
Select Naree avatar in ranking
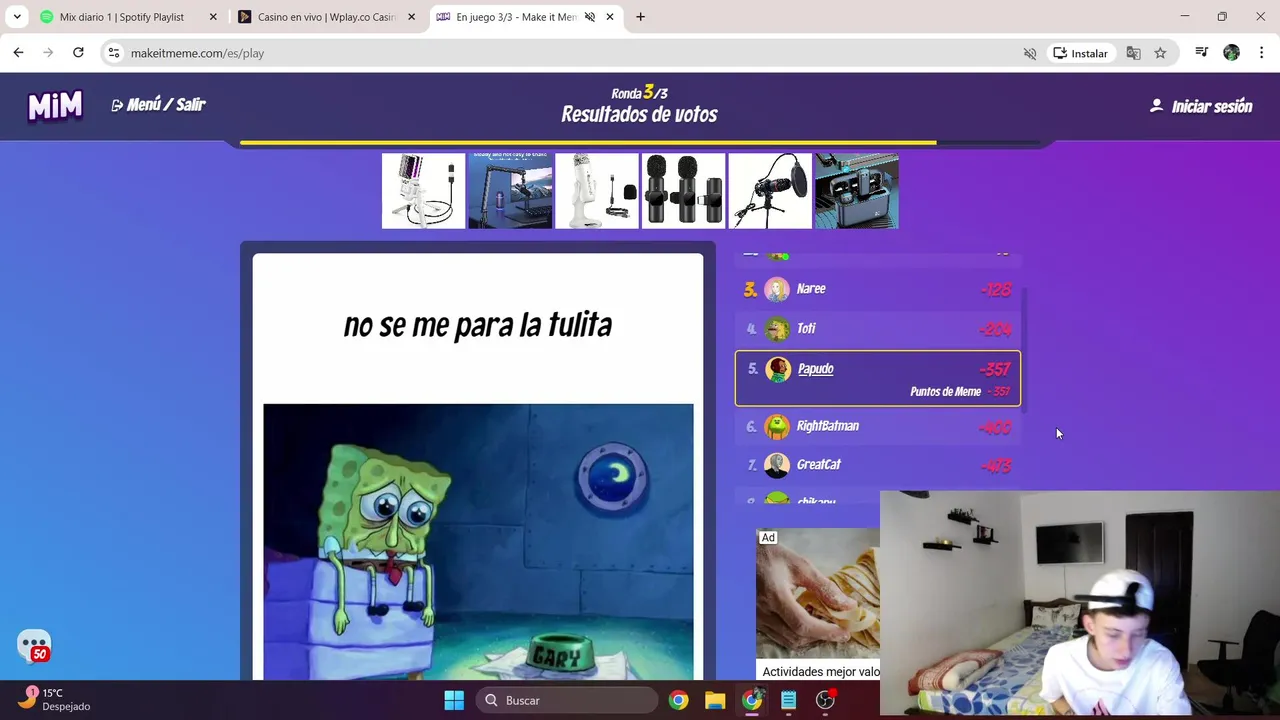click(777, 290)
